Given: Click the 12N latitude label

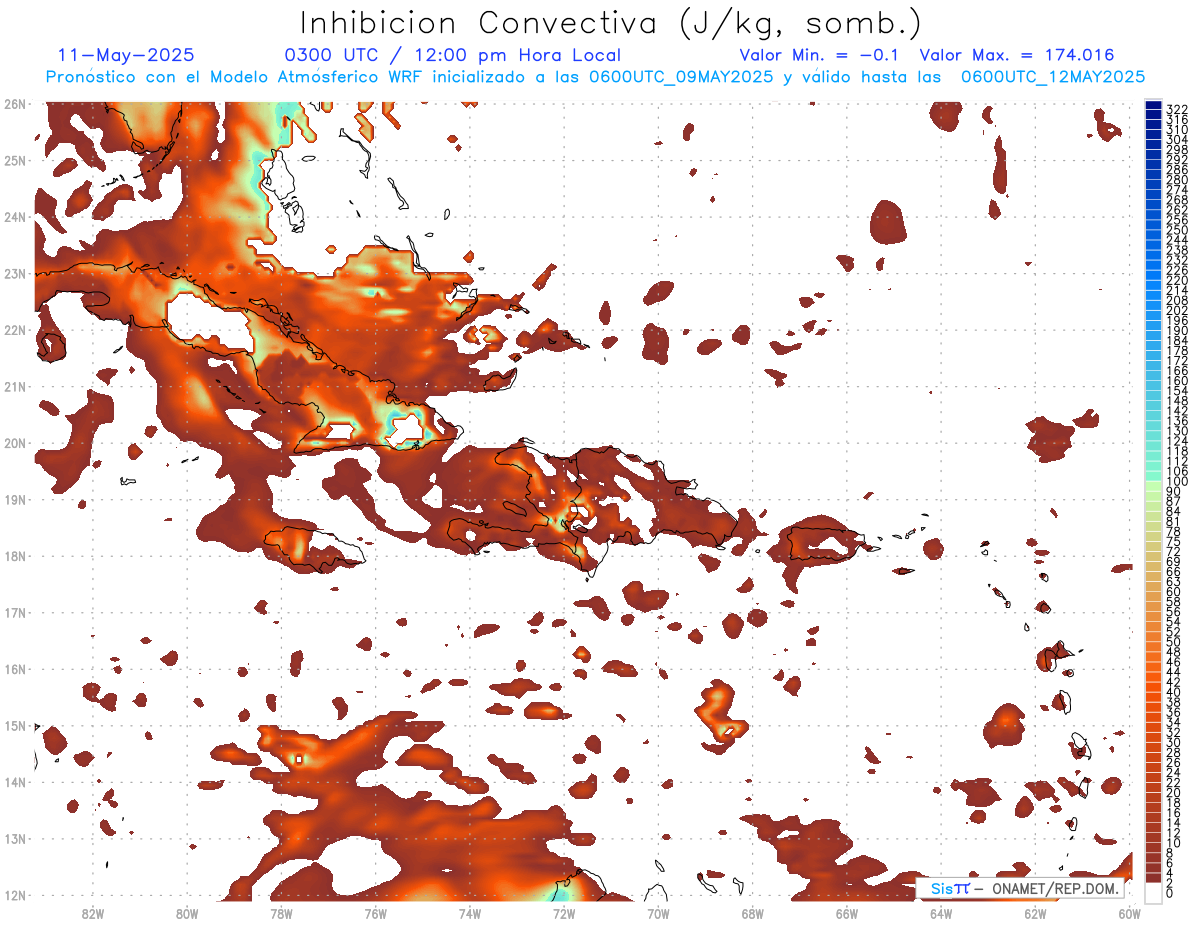Looking at the screenshot, I should click(x=14, y=895).
